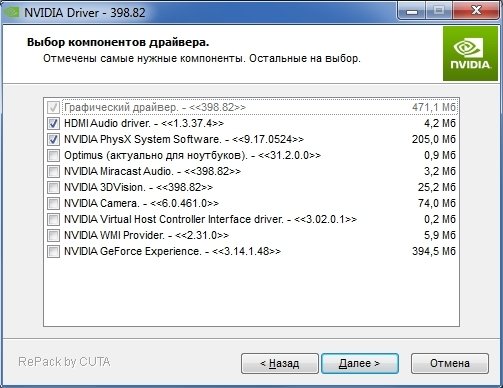Image resolution: width=503 pixels, height=388 pixels.
Task: Select the HDMI Audio driver row text
Action: pyautogui.click(x=144, y=123)
